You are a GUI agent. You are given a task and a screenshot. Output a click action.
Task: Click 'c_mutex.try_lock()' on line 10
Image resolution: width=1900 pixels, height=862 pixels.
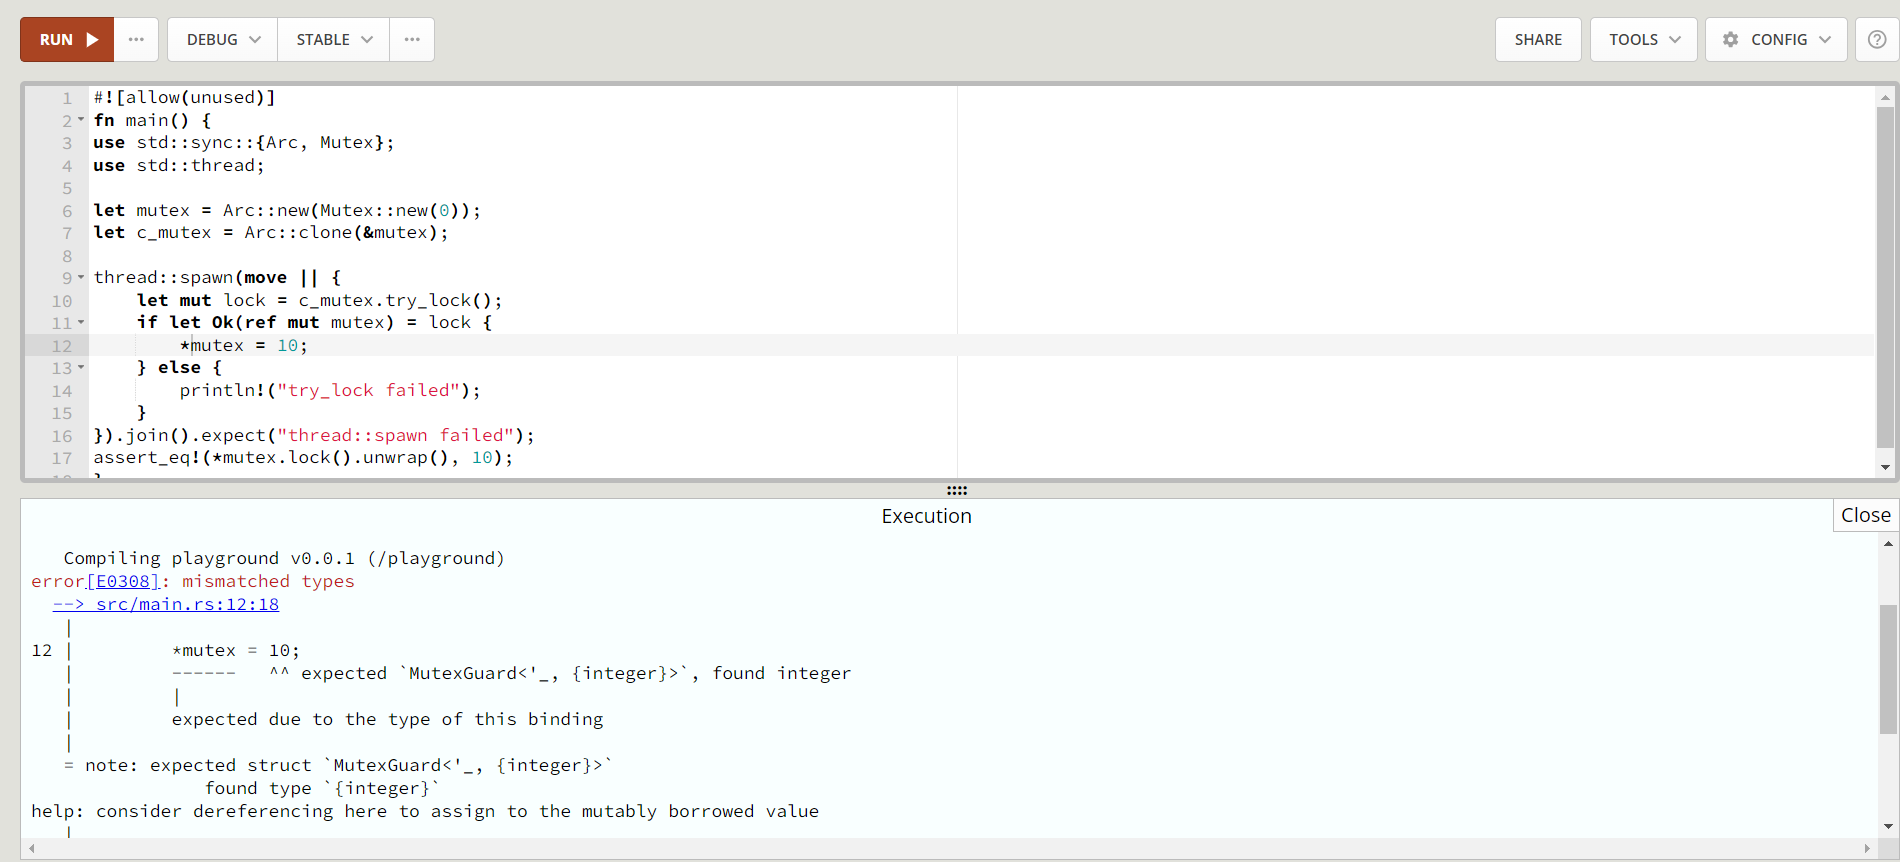click(395, 300)
